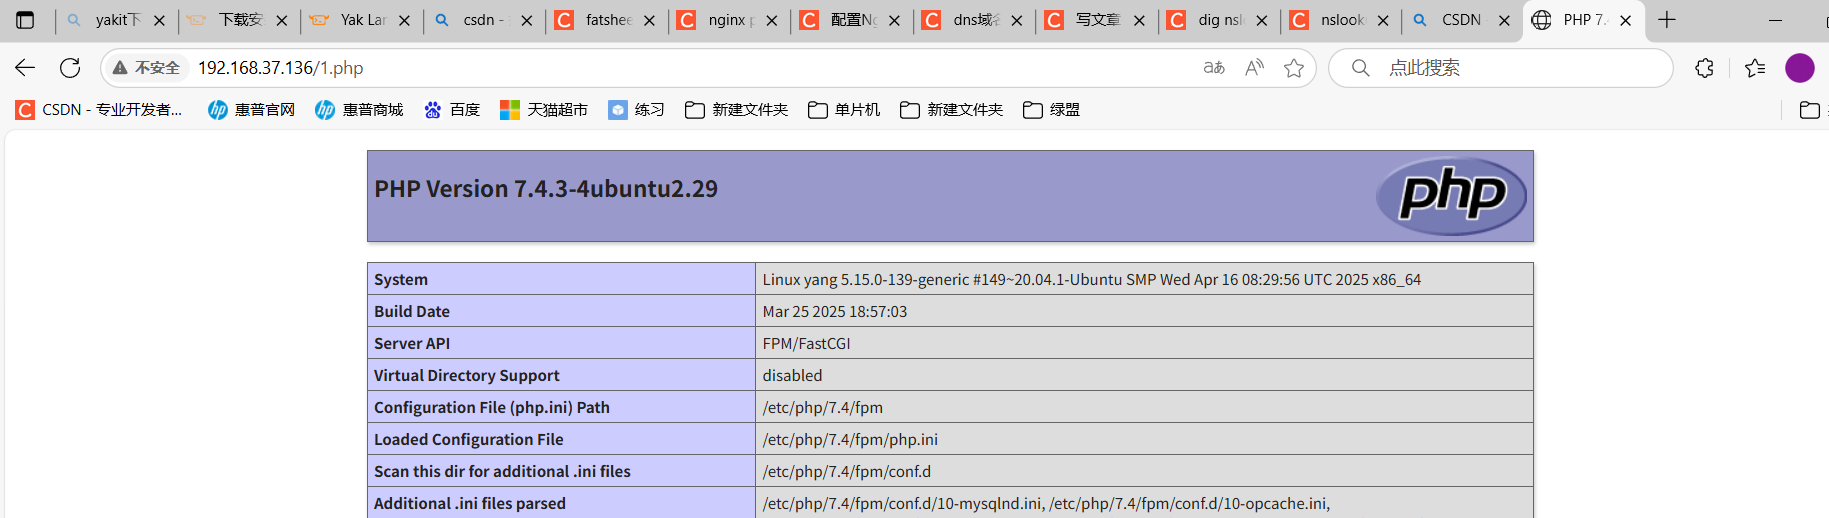Screen dimensions: 1829x518
Task: Open the other favorites folder icon
Action: (1809, 110)
